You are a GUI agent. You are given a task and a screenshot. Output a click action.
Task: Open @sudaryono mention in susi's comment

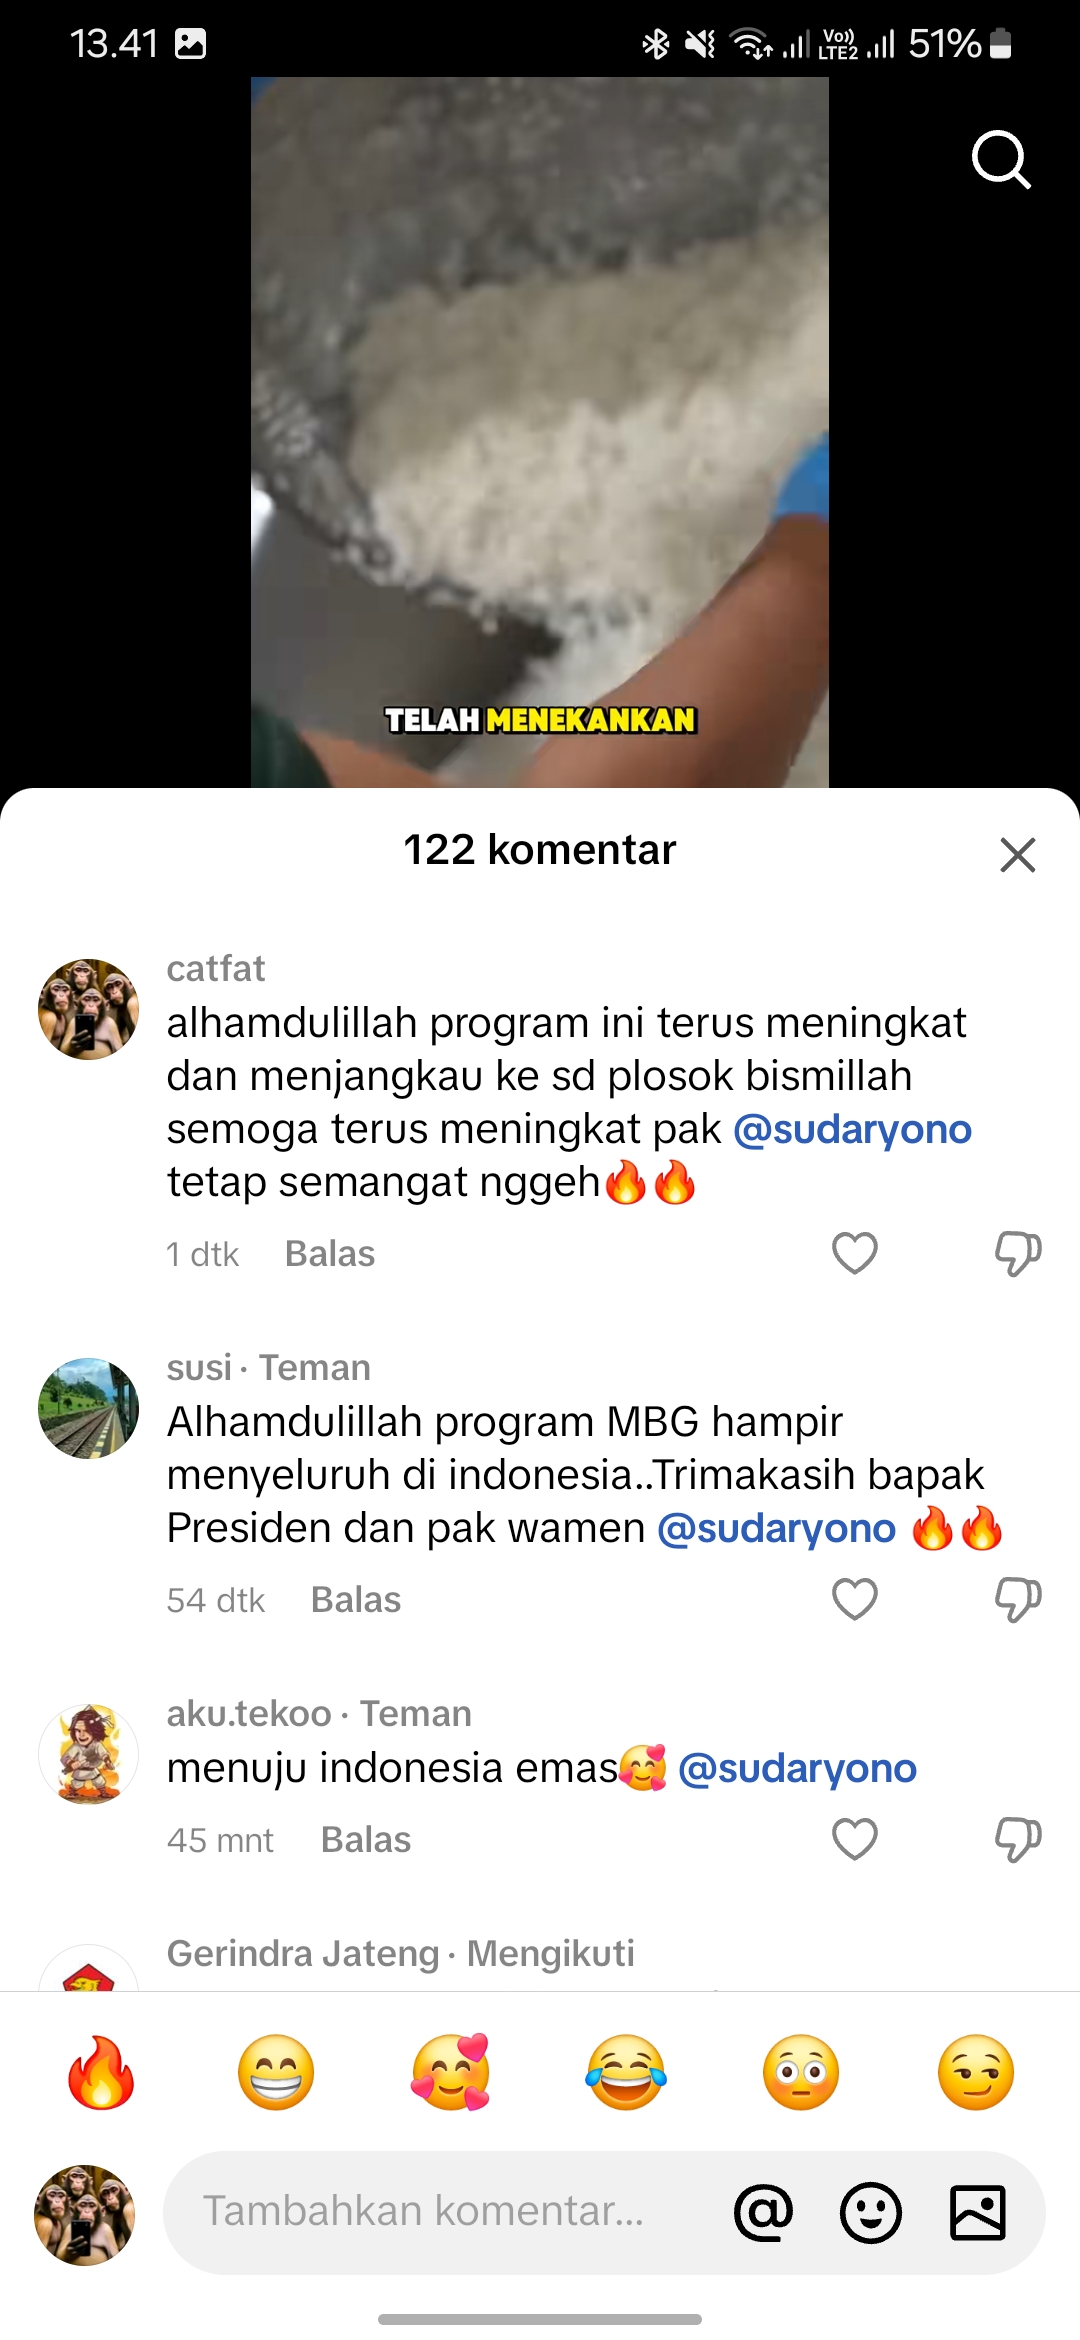776,1528
